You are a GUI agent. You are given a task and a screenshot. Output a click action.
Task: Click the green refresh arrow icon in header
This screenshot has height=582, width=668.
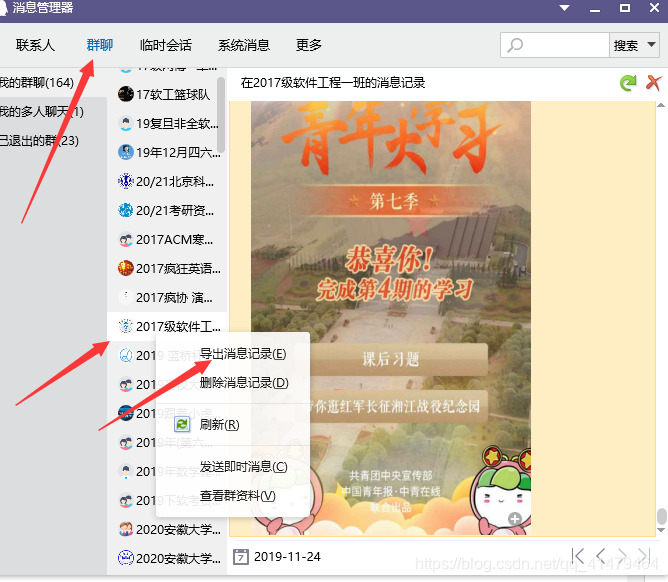[628, 83]
